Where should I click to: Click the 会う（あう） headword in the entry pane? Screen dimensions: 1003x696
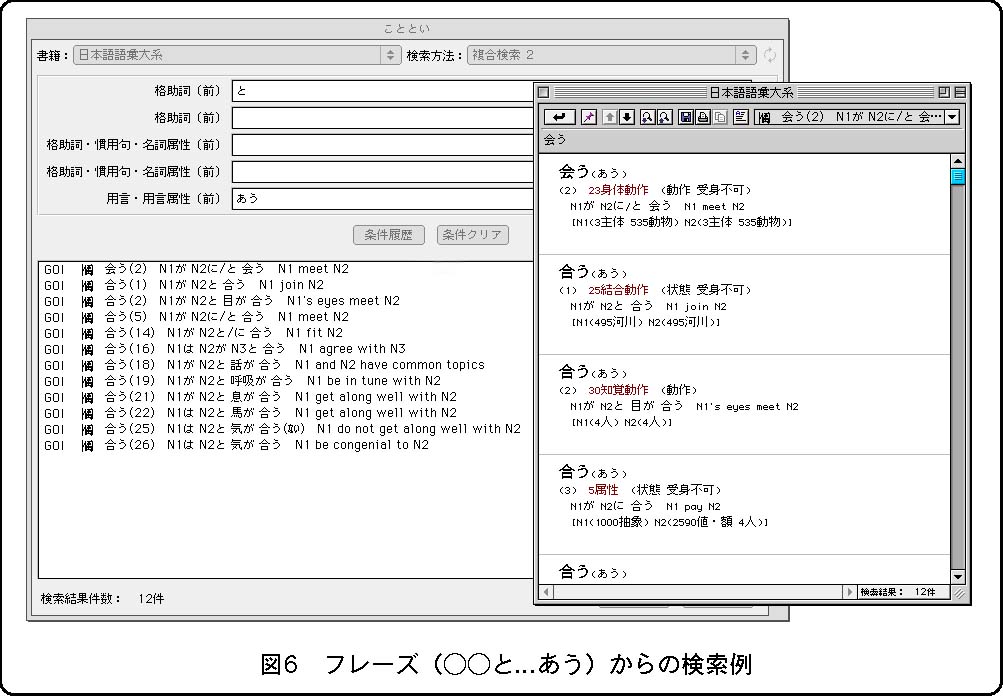(593, 171)
